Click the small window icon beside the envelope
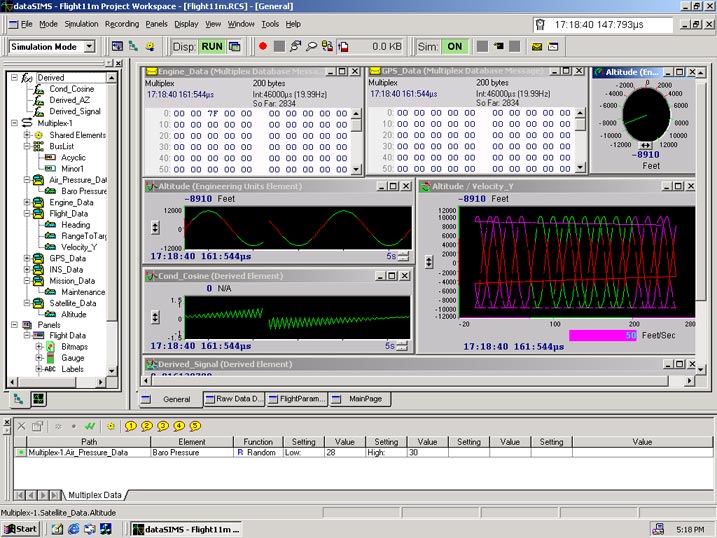Viewport: 717px width, 538px height. coord(553,47)
